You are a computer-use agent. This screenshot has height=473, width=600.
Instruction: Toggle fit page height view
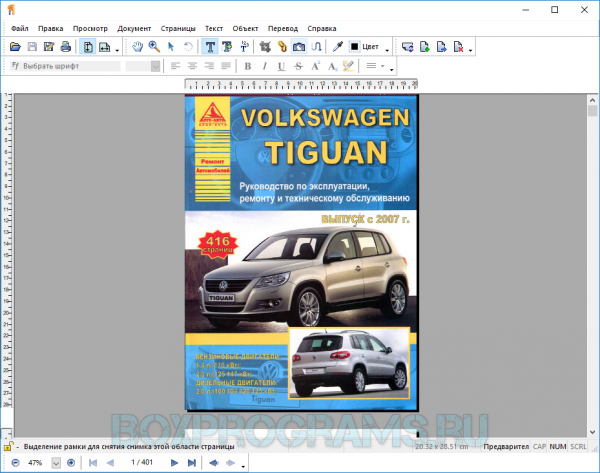pos(88,47)
